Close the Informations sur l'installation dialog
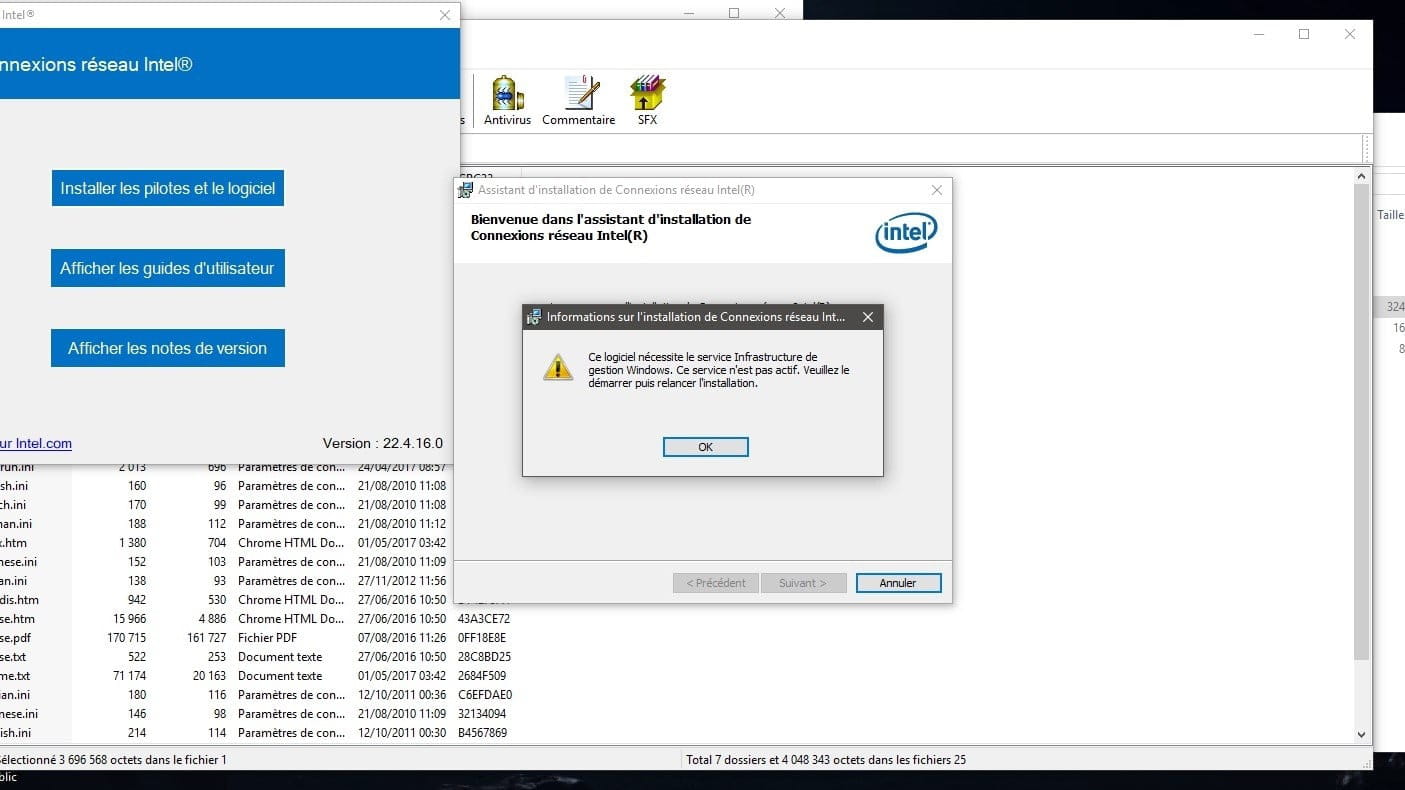1405x790 pixels. [867, 317]
